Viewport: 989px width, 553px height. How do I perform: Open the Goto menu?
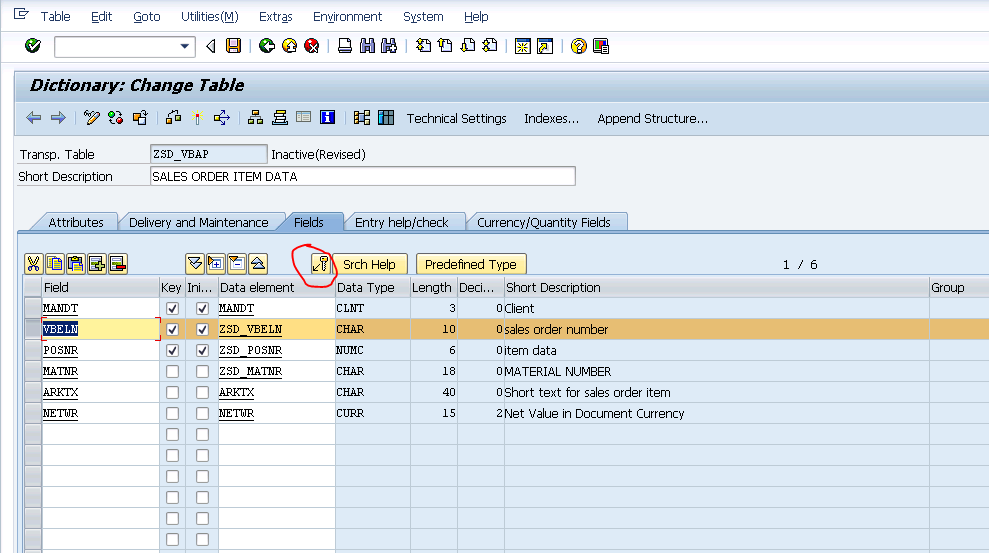tap(146, 16)
